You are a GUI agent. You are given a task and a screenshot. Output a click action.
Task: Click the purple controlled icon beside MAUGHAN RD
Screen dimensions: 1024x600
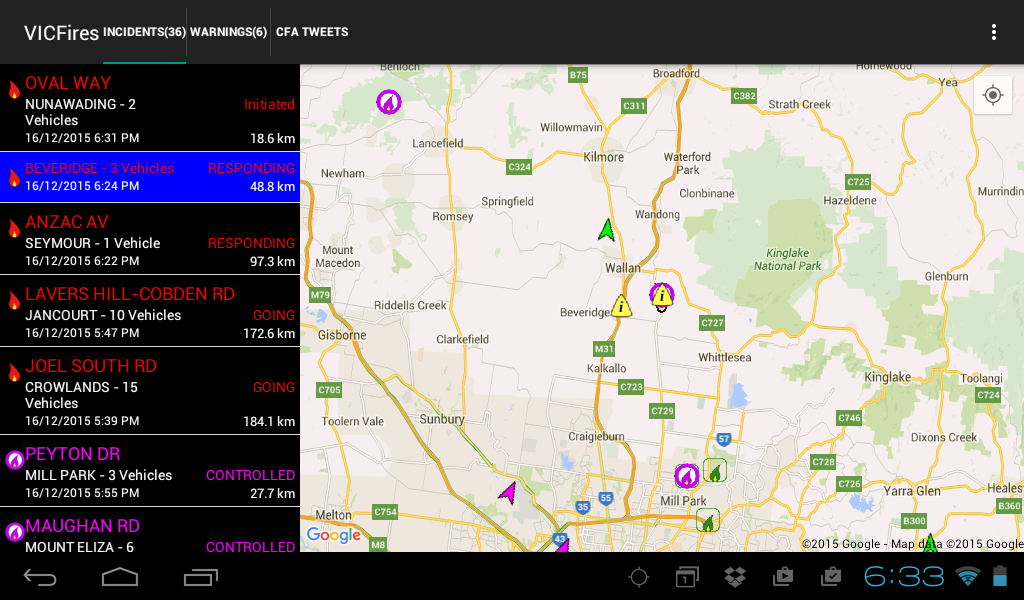[14, 531]
